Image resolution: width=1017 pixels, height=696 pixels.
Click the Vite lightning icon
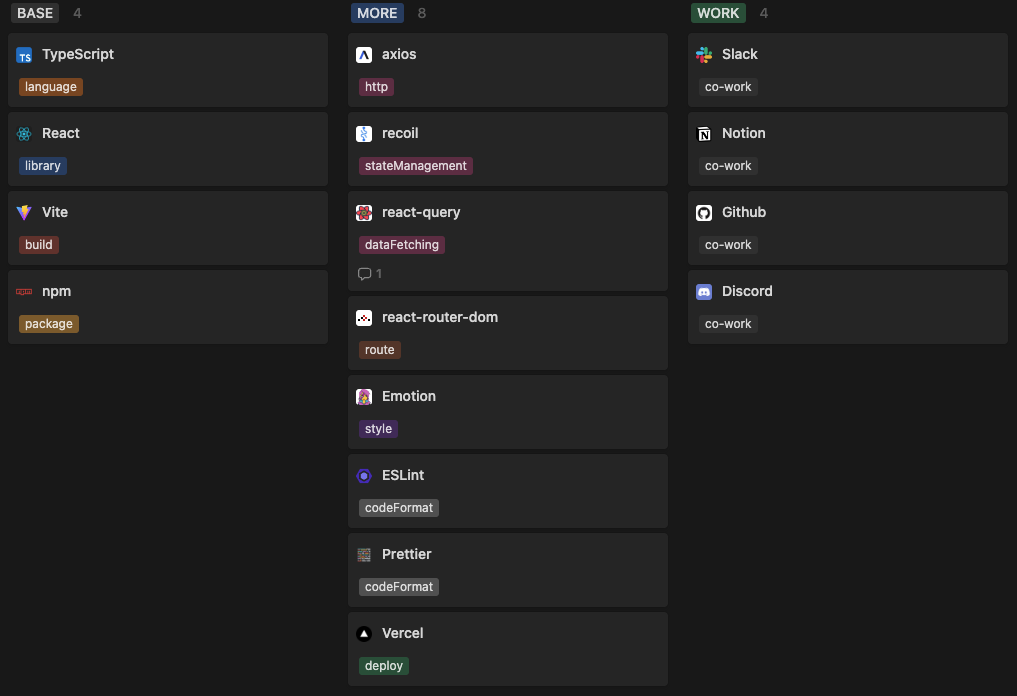point(24,213)
